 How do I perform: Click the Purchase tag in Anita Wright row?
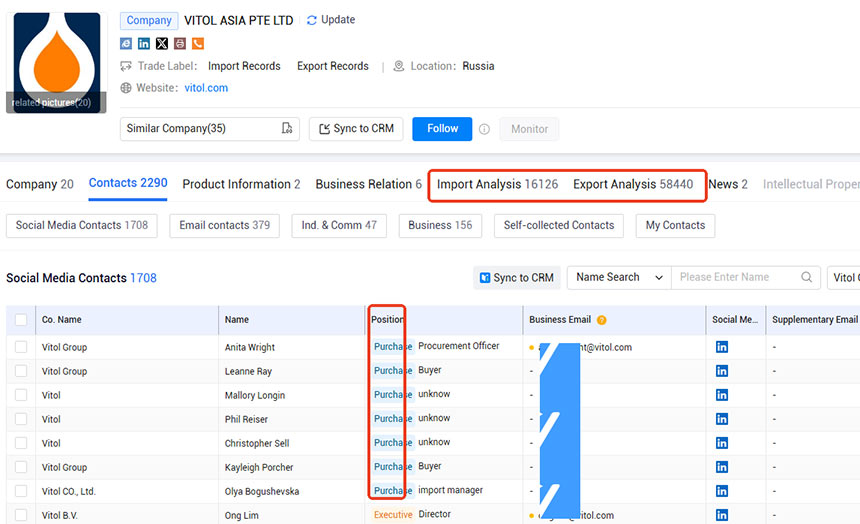[393, 346]
